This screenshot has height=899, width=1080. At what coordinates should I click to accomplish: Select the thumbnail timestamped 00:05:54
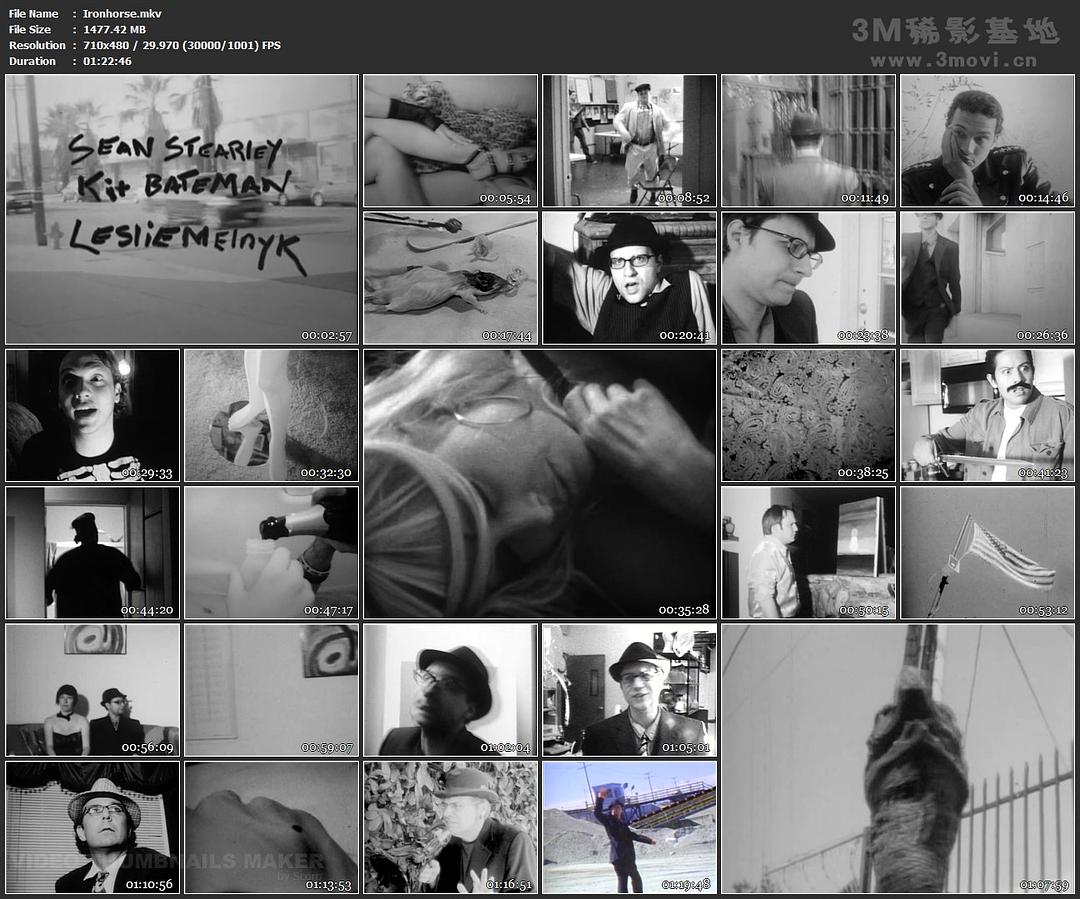click(x=450, y=140)
